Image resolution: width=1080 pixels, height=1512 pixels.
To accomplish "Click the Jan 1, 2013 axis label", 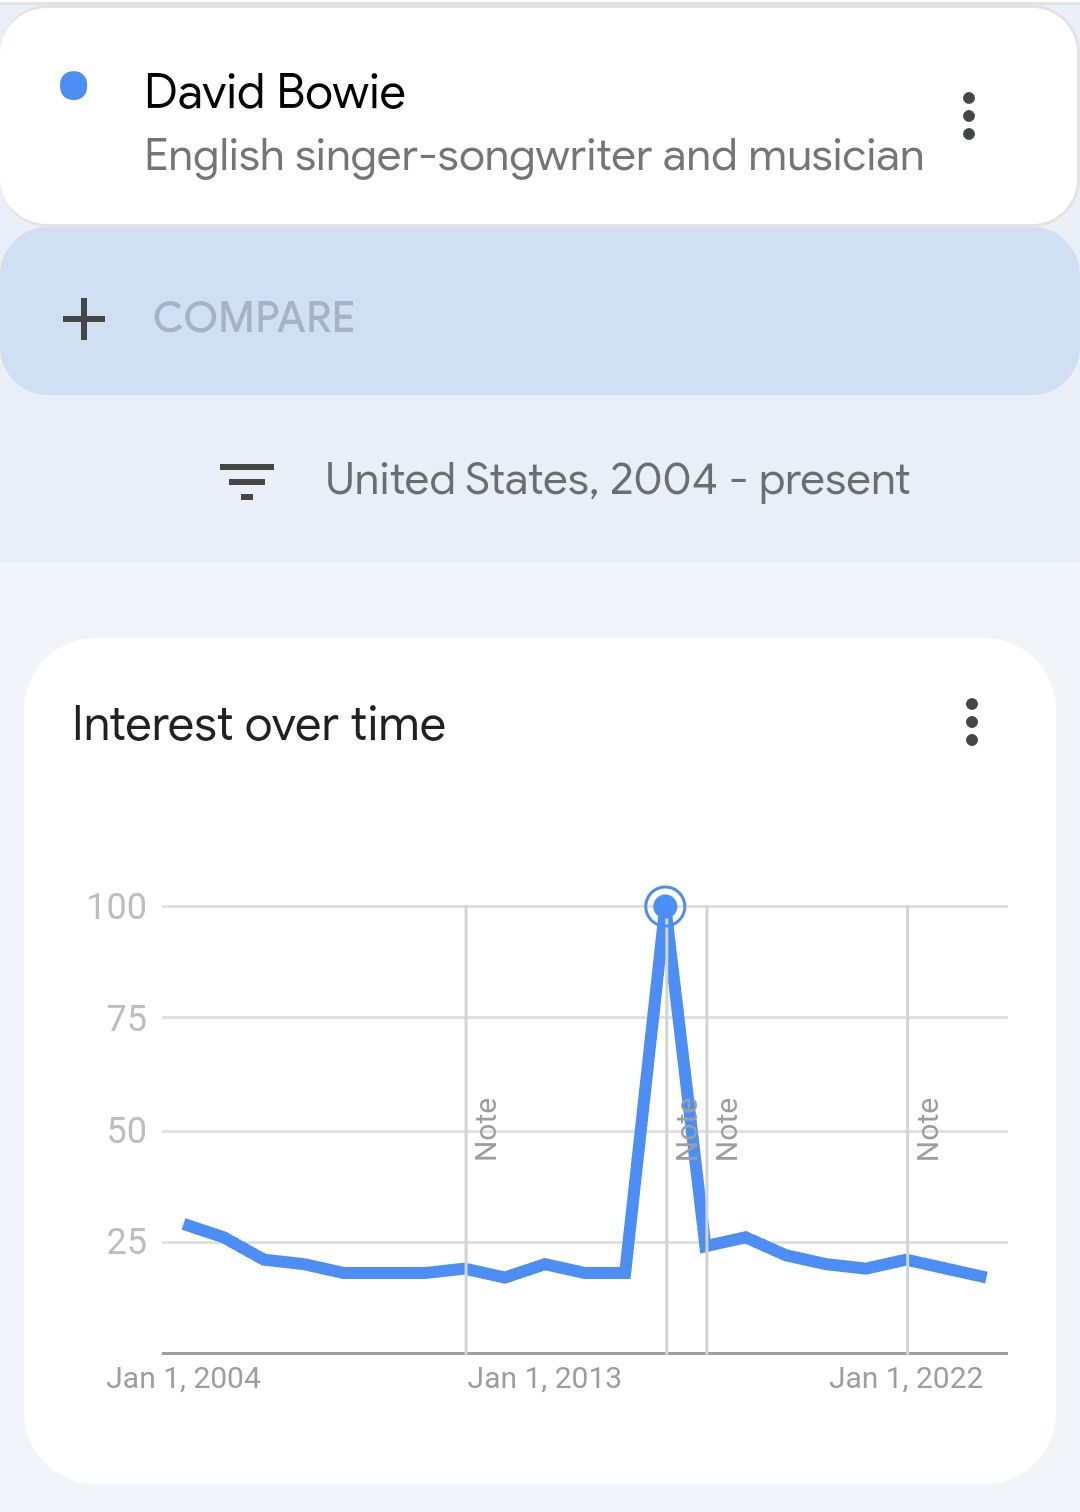I will pyautogui.click(x=544, y=1378).
